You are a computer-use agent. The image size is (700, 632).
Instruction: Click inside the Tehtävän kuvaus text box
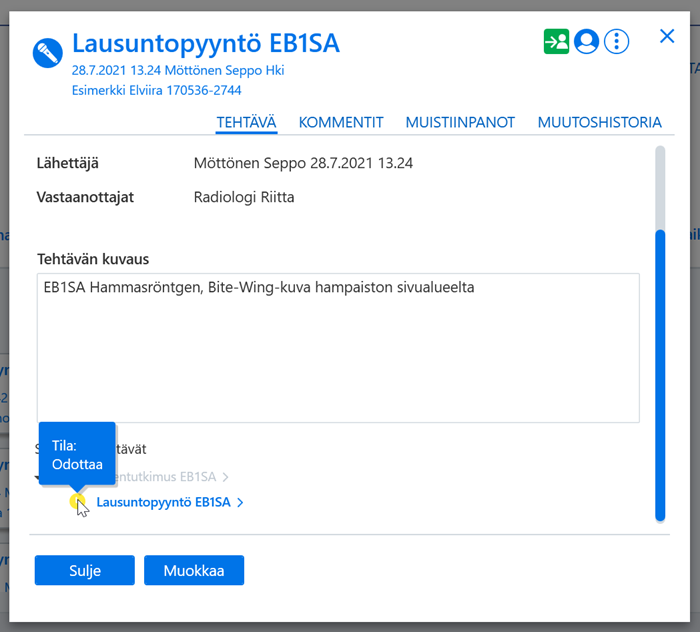pyautogui.click(x=338, y=348)
